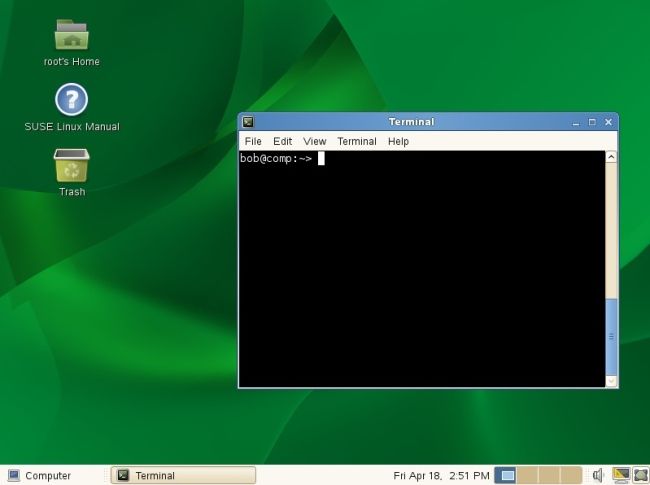Open the Terminal menu in the menu bar
Screen dimensions: 650x485
click(357, 141)
